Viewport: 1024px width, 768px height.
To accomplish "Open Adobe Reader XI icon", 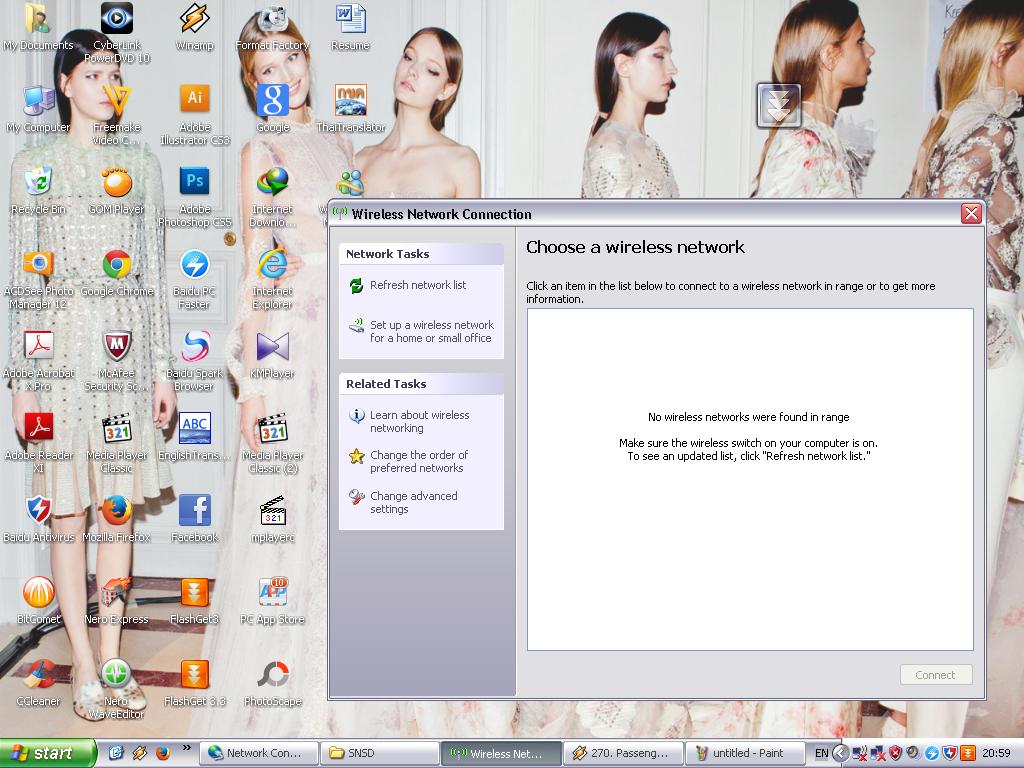I will pyautogui.click(x=38, y=443).
